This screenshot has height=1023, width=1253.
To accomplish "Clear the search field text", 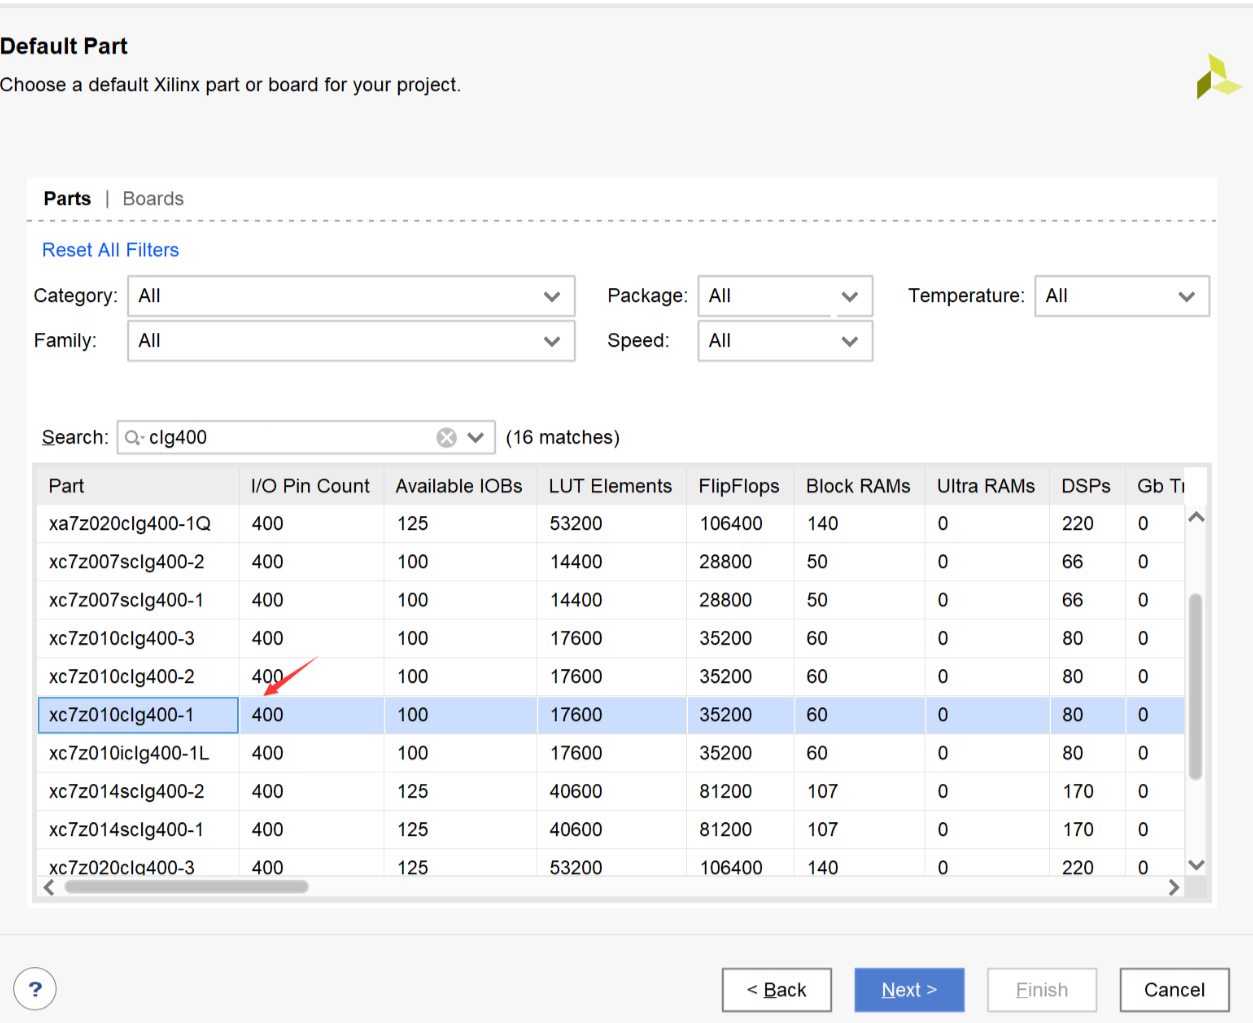I will [x=447, y=438].
